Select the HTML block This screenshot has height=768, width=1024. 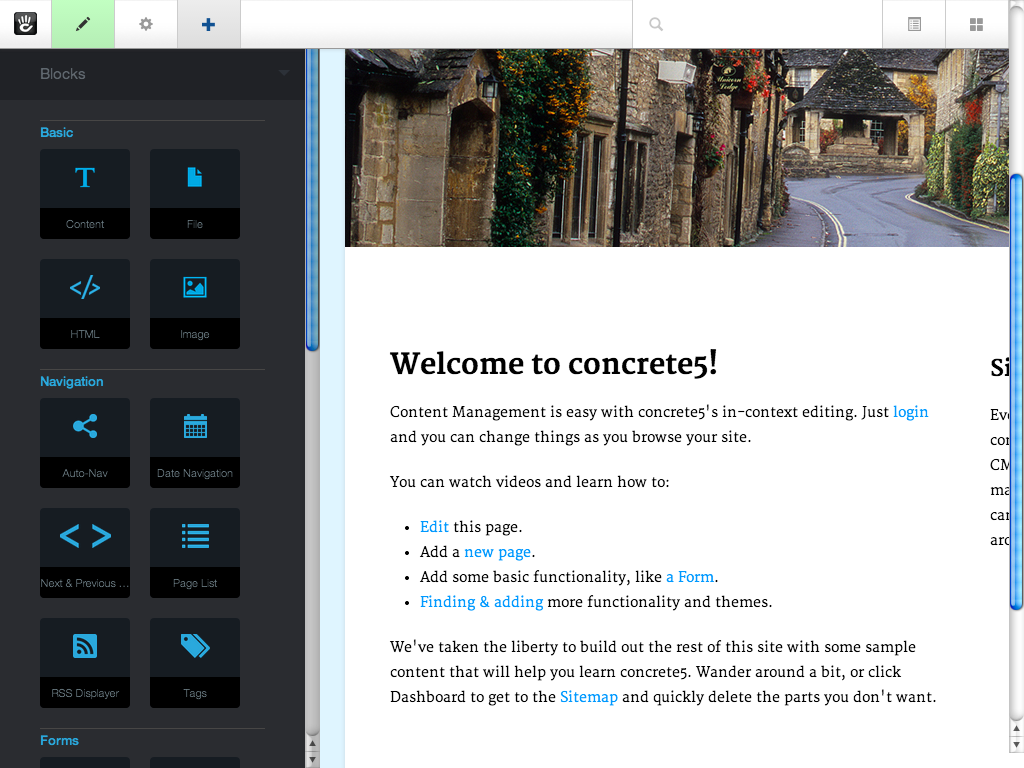pos(85,304)
